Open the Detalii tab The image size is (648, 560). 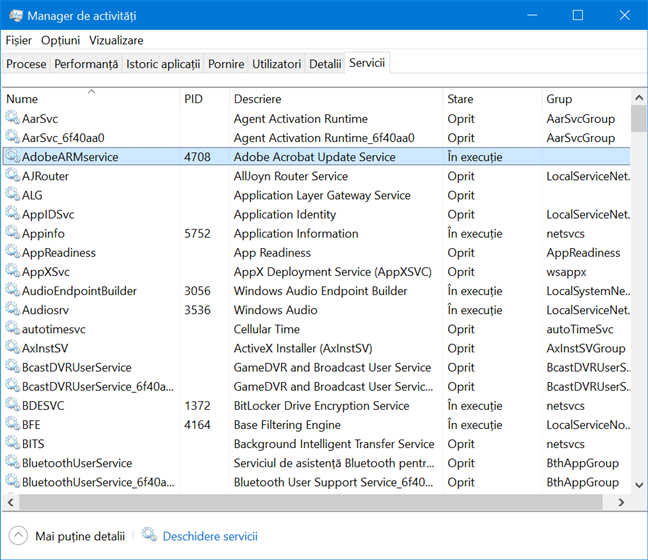325,64
